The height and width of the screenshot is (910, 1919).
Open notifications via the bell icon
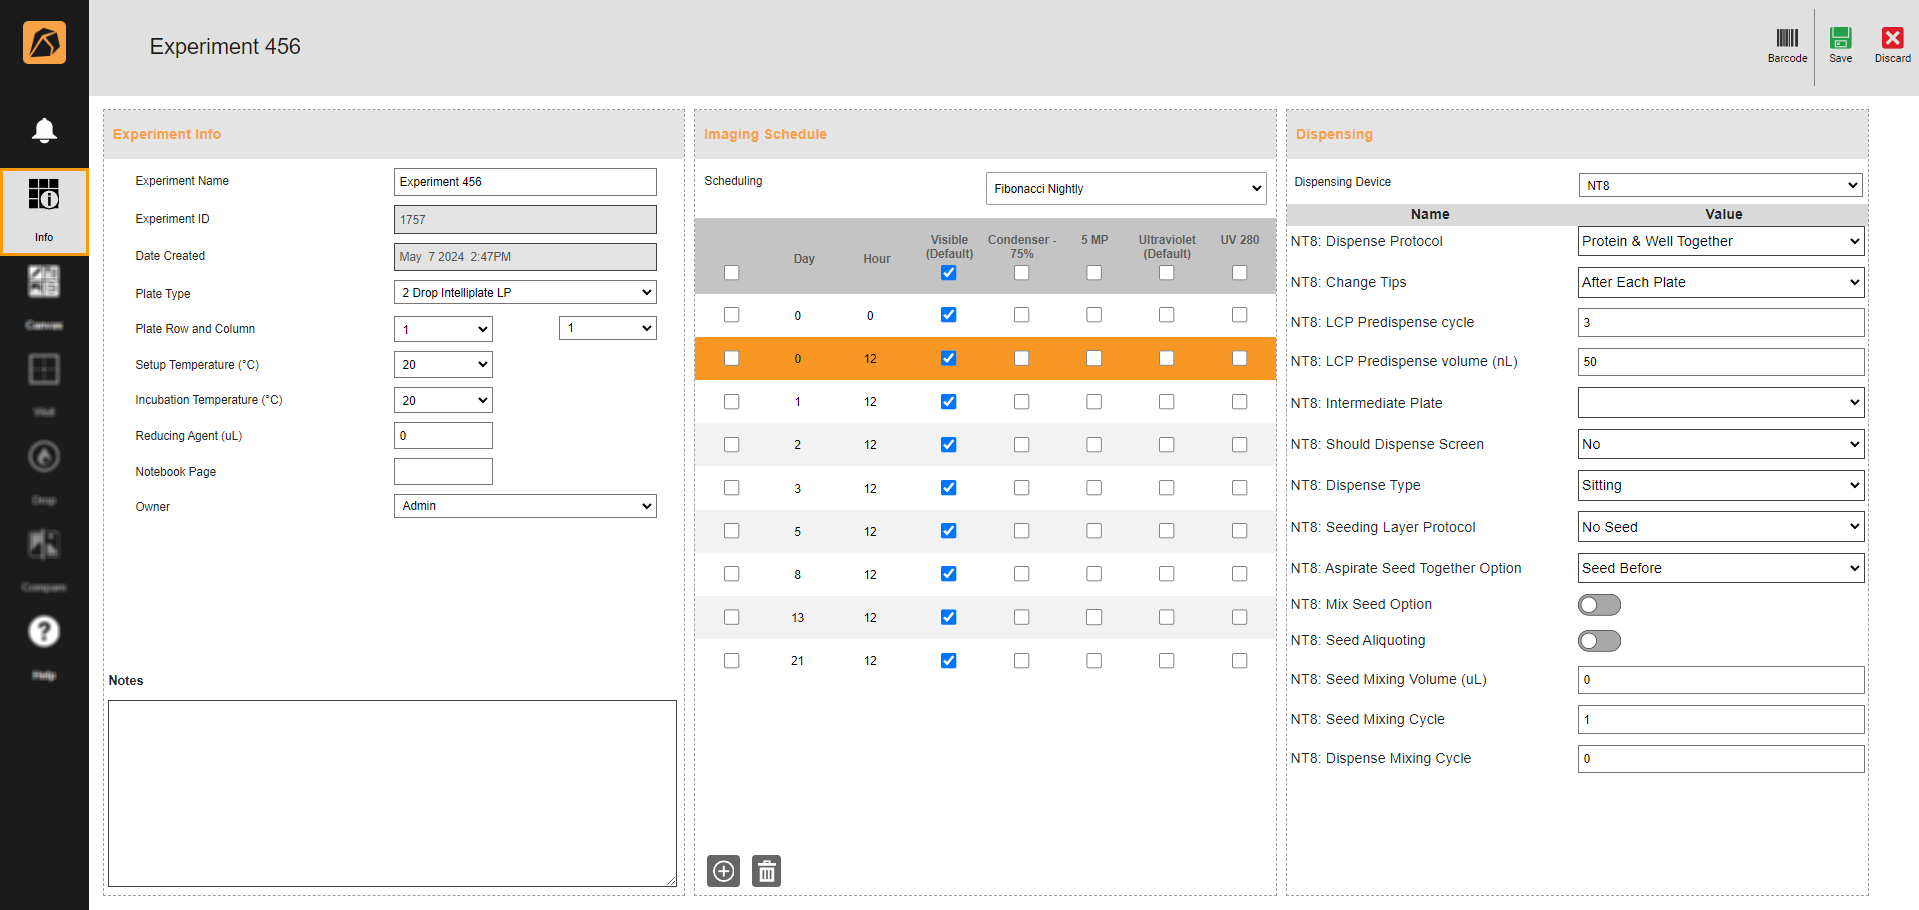pos(44,131)
